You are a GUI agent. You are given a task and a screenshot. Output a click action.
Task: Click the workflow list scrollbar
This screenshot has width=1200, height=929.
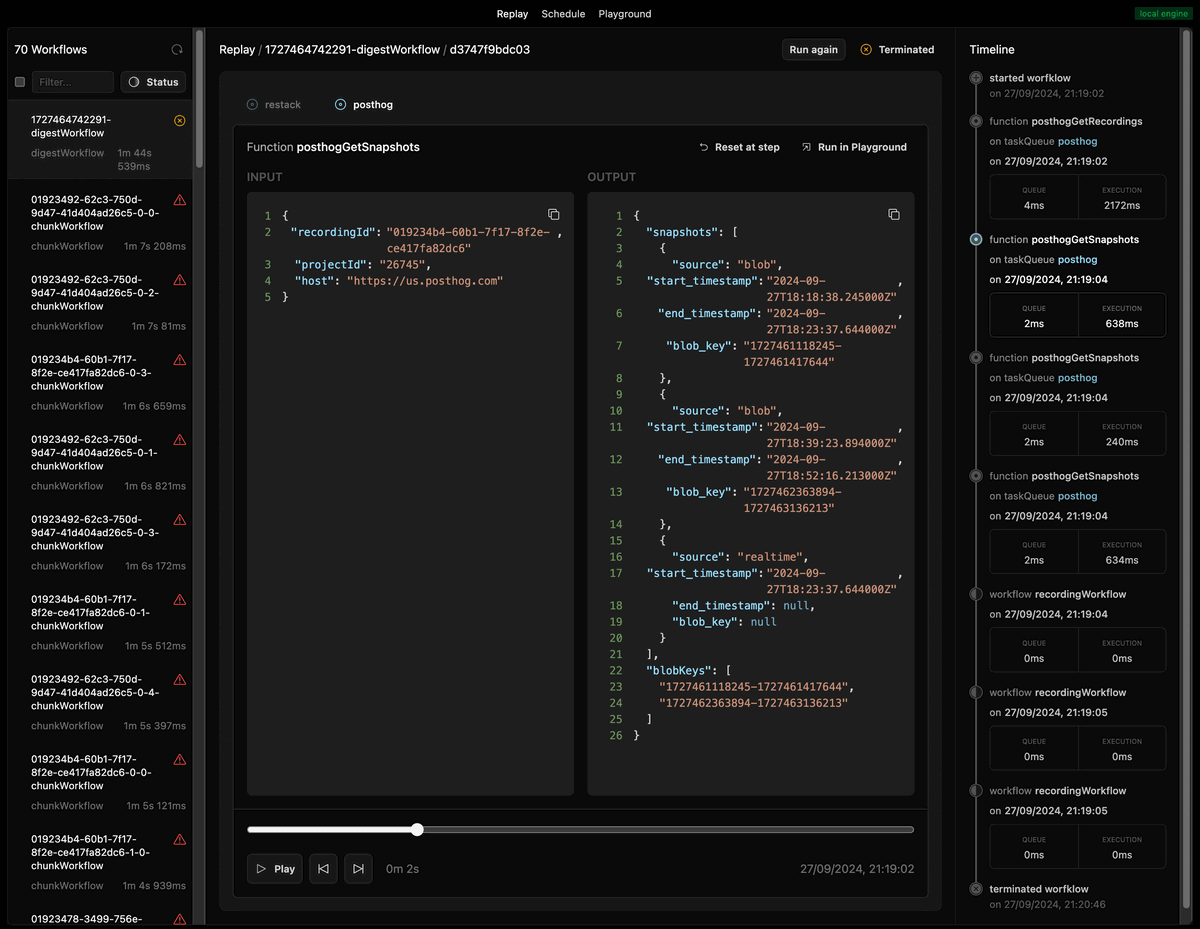200,100
